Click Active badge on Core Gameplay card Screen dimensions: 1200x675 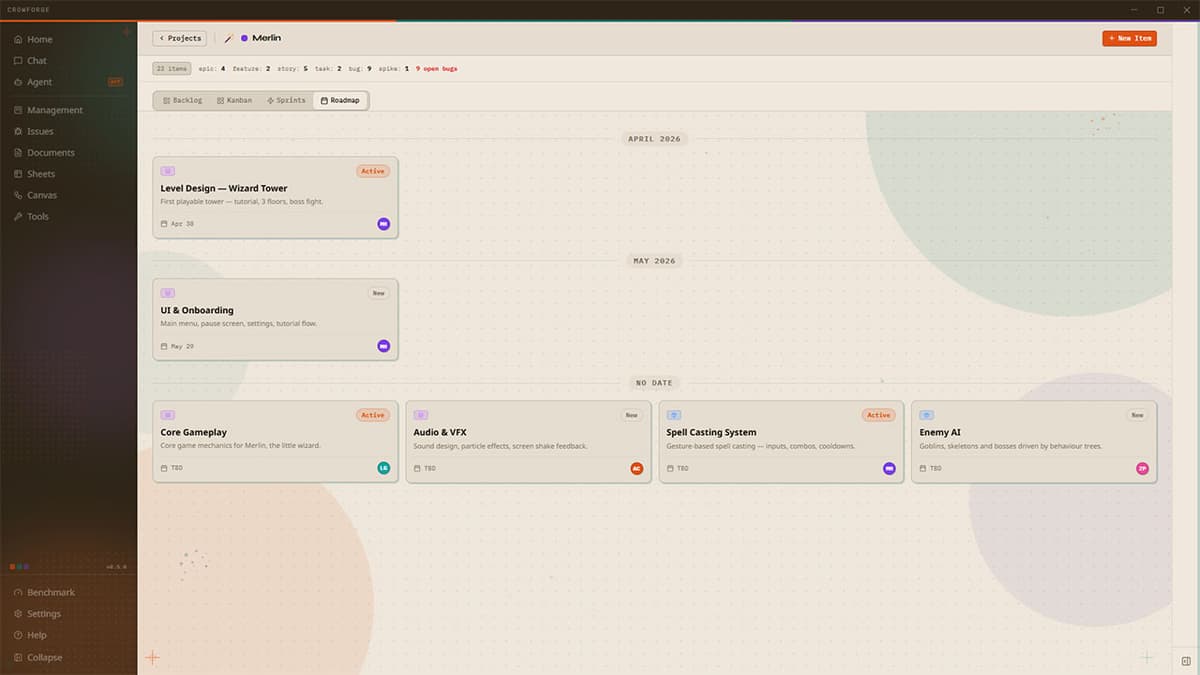tap(373, 415)
